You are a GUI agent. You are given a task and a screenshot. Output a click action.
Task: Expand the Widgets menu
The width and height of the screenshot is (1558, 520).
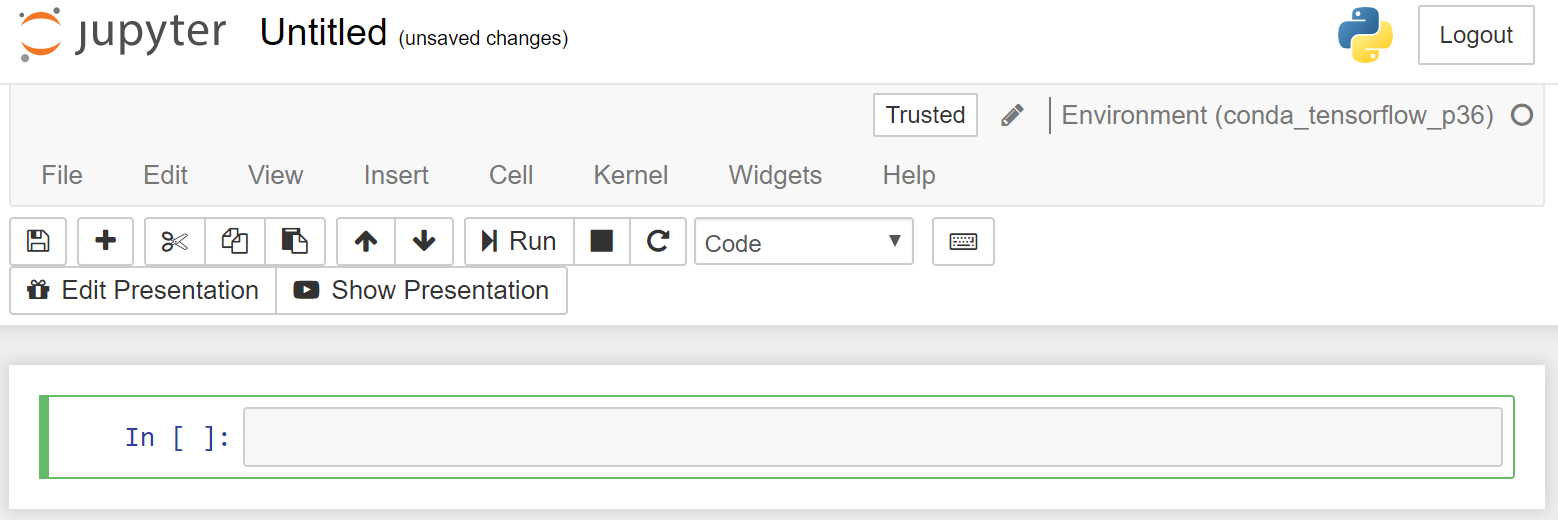point(775,175)
